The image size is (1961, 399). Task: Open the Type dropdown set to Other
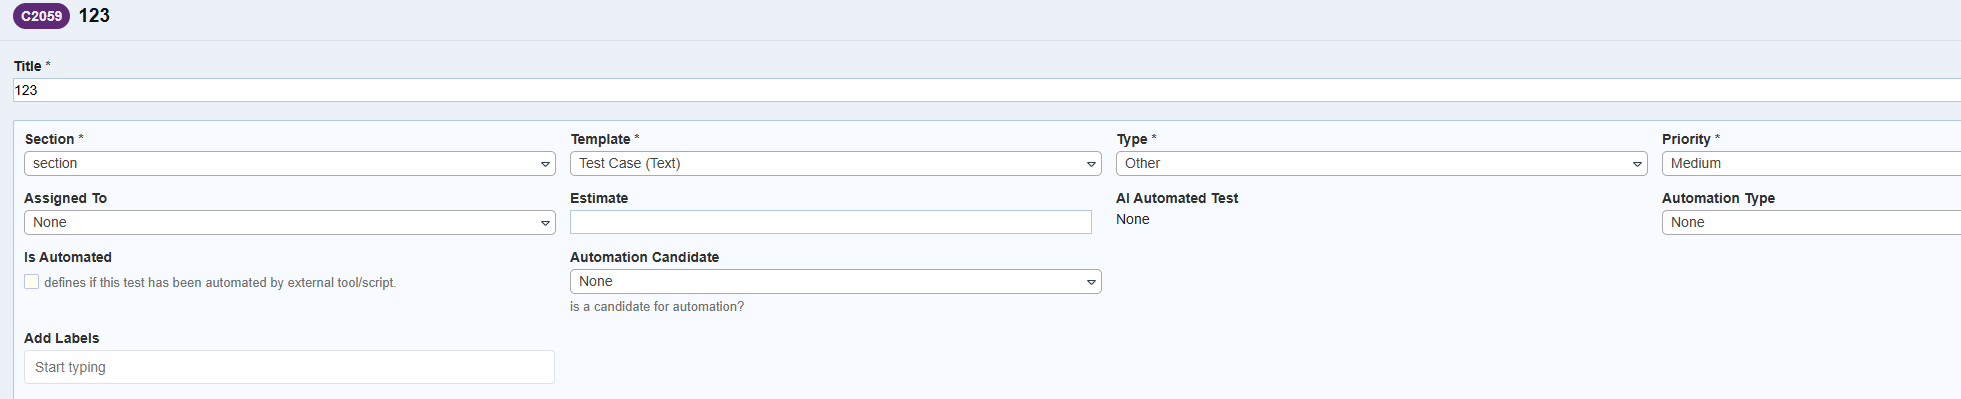coord(1382,163)
